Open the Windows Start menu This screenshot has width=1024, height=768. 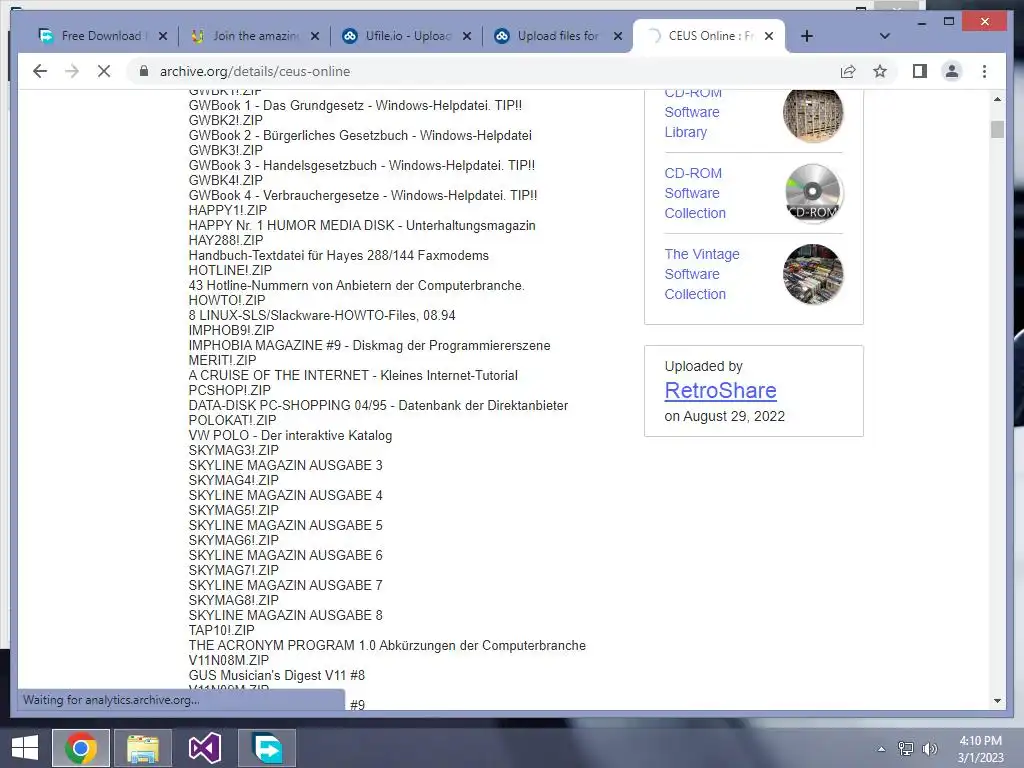[x=25, y=748]
